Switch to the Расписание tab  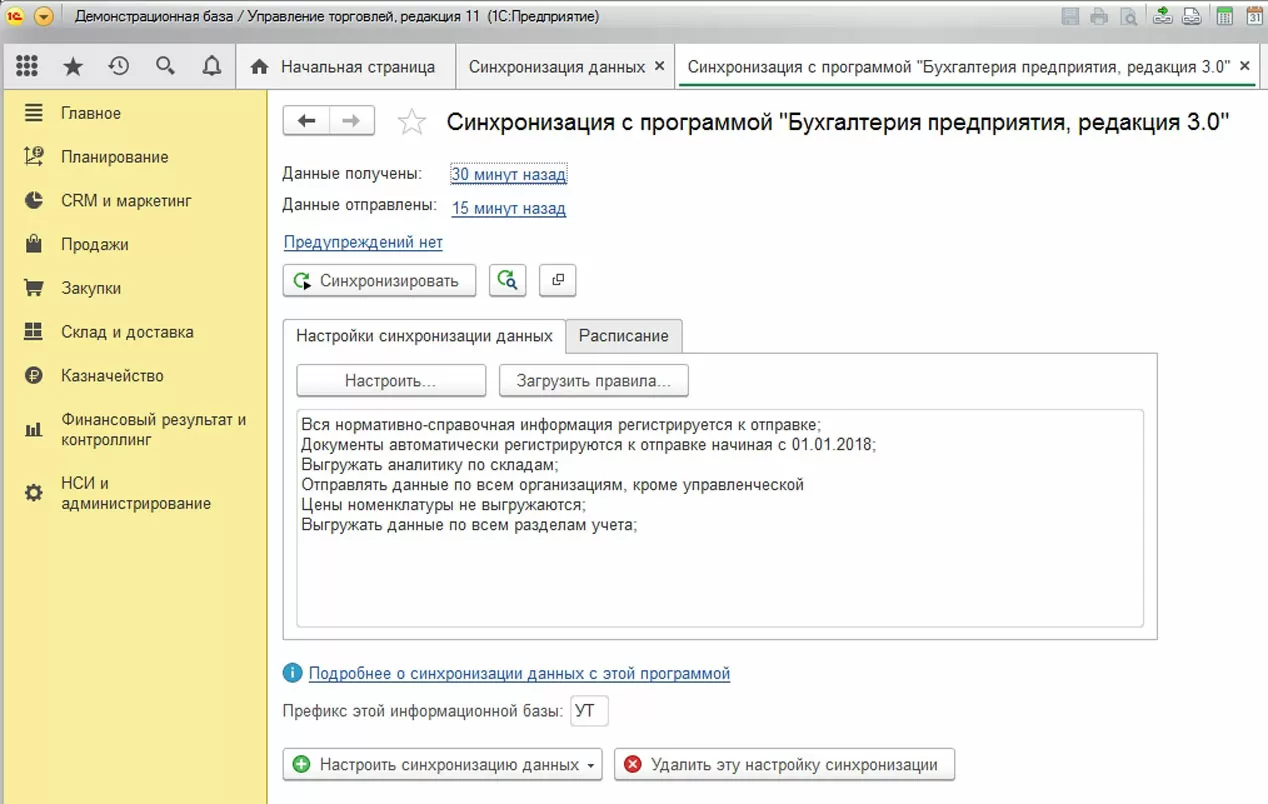coord(624,336)
